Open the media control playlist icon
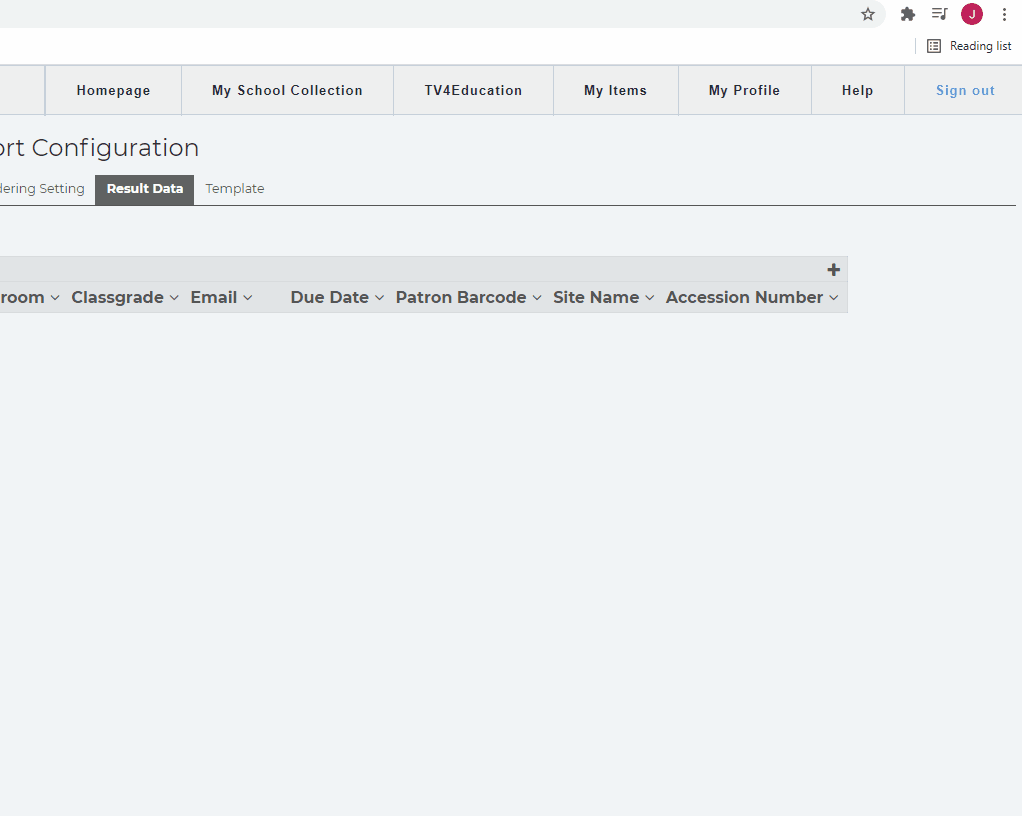1022x816 pixels. tap(939, 14)
